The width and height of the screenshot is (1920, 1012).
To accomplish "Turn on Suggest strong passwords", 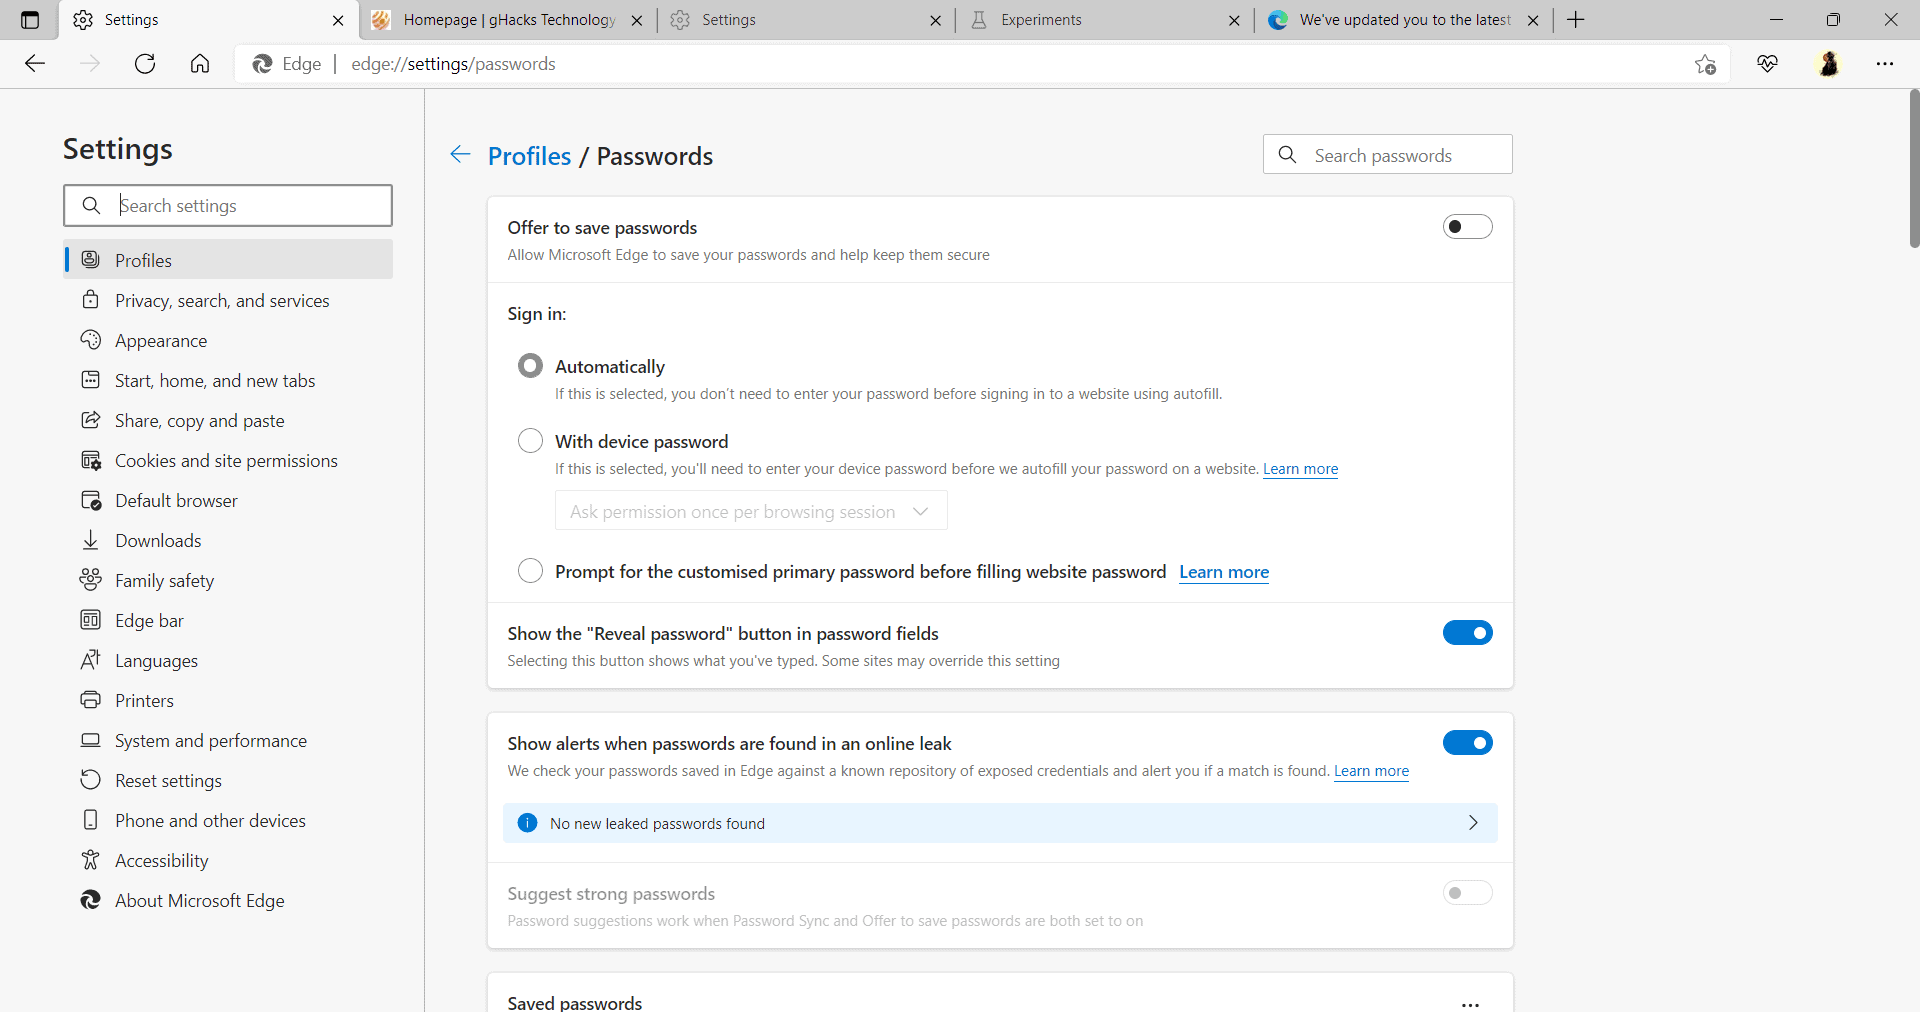I will click(1466, 893).
